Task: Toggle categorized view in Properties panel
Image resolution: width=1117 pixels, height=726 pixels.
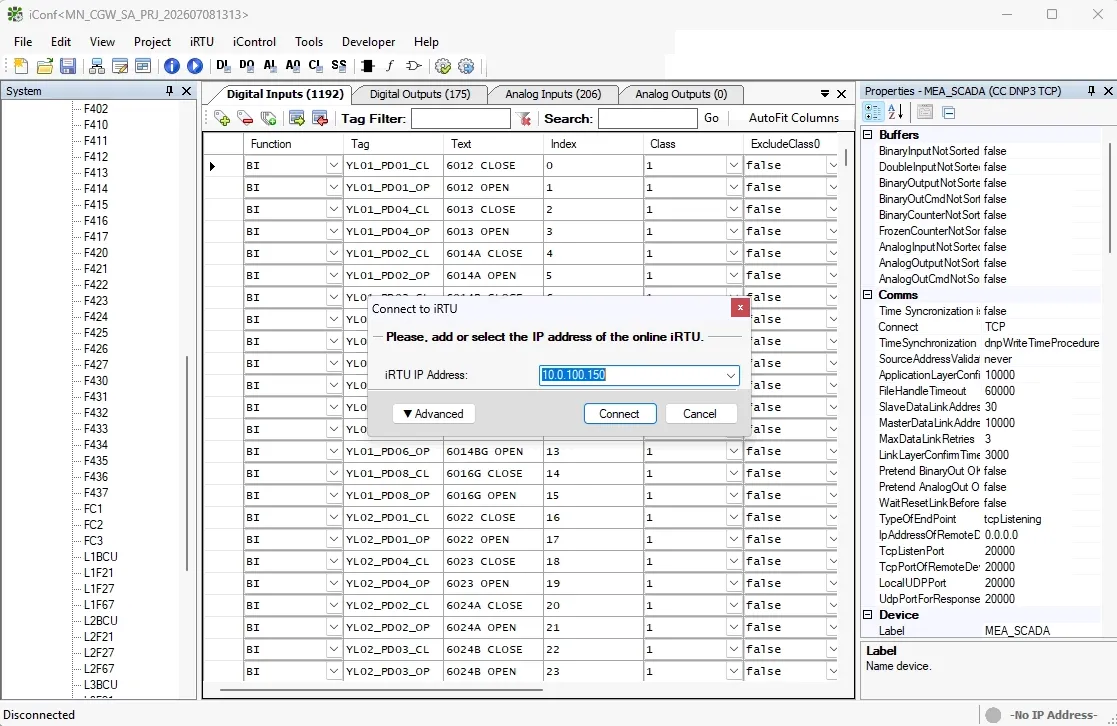Action: point(873,112)
